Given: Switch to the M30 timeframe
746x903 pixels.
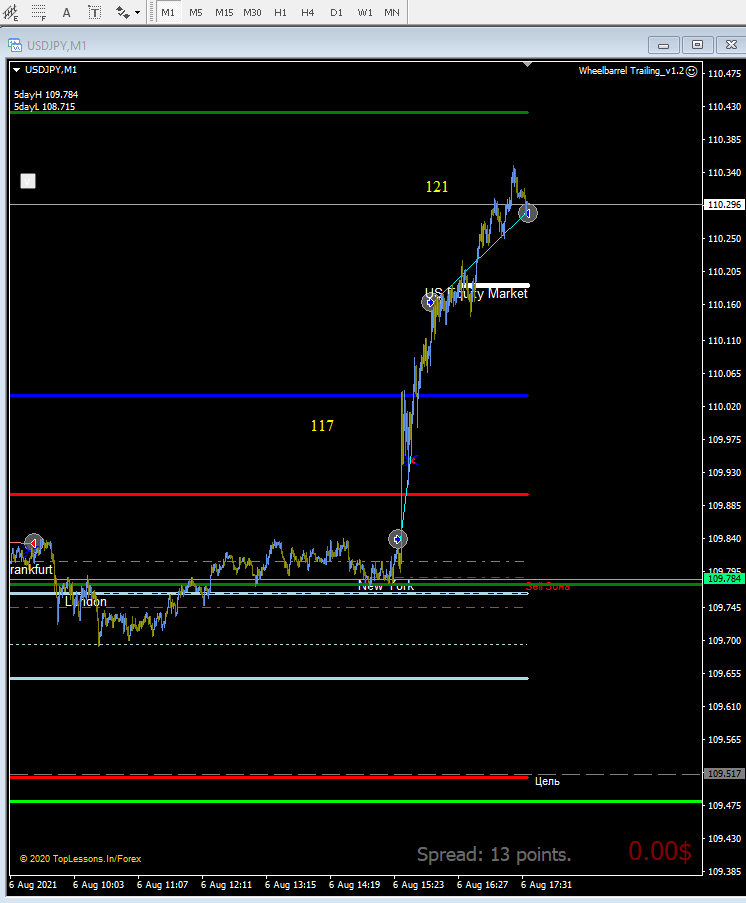Looking at the screenshot, I should point(252,12).
